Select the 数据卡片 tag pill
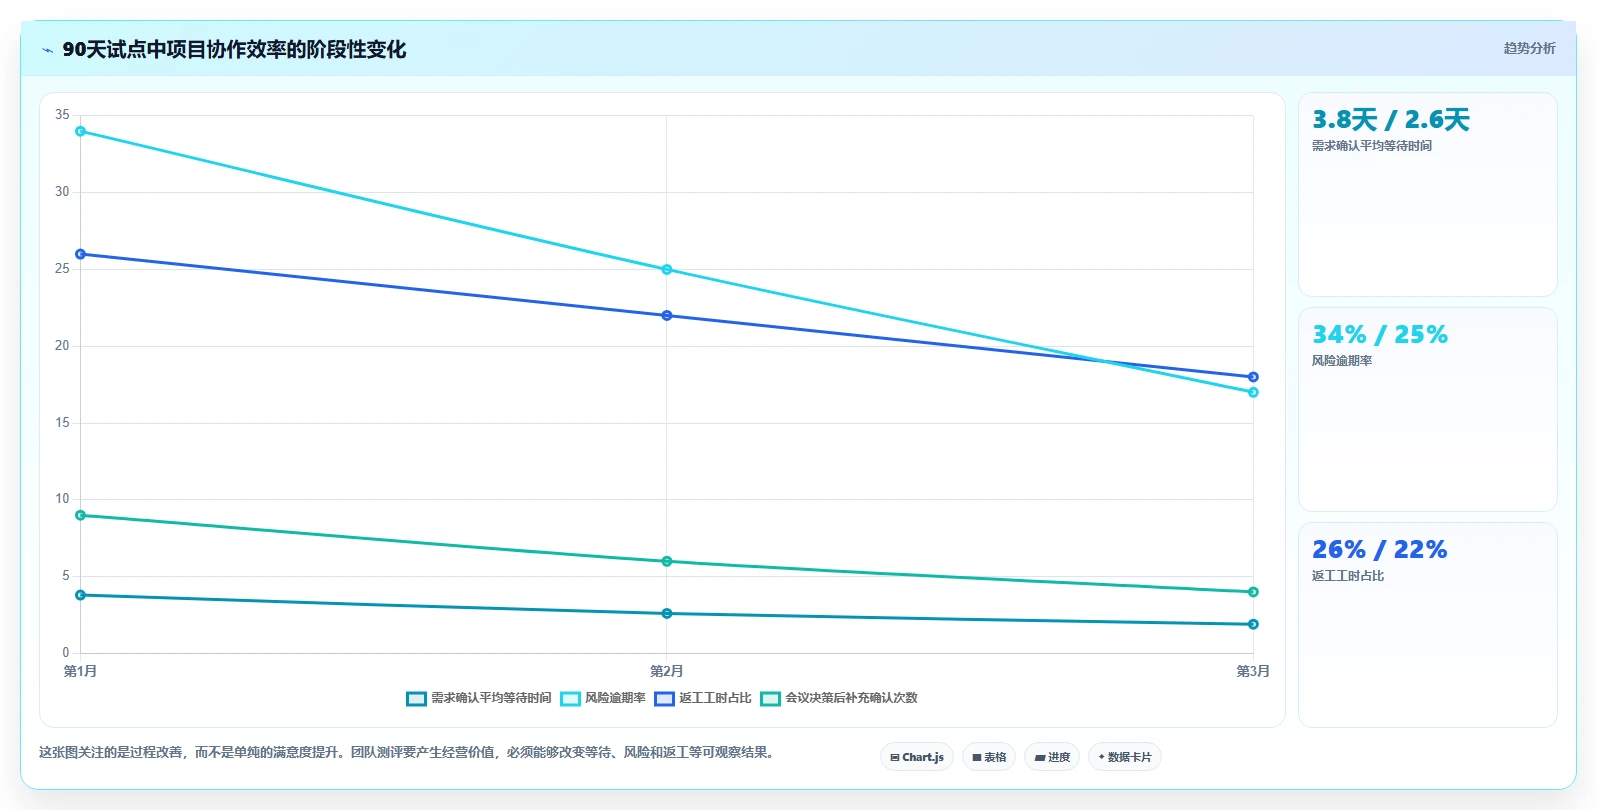This screenshot has height=810, width=1597. coord(1125,757)
